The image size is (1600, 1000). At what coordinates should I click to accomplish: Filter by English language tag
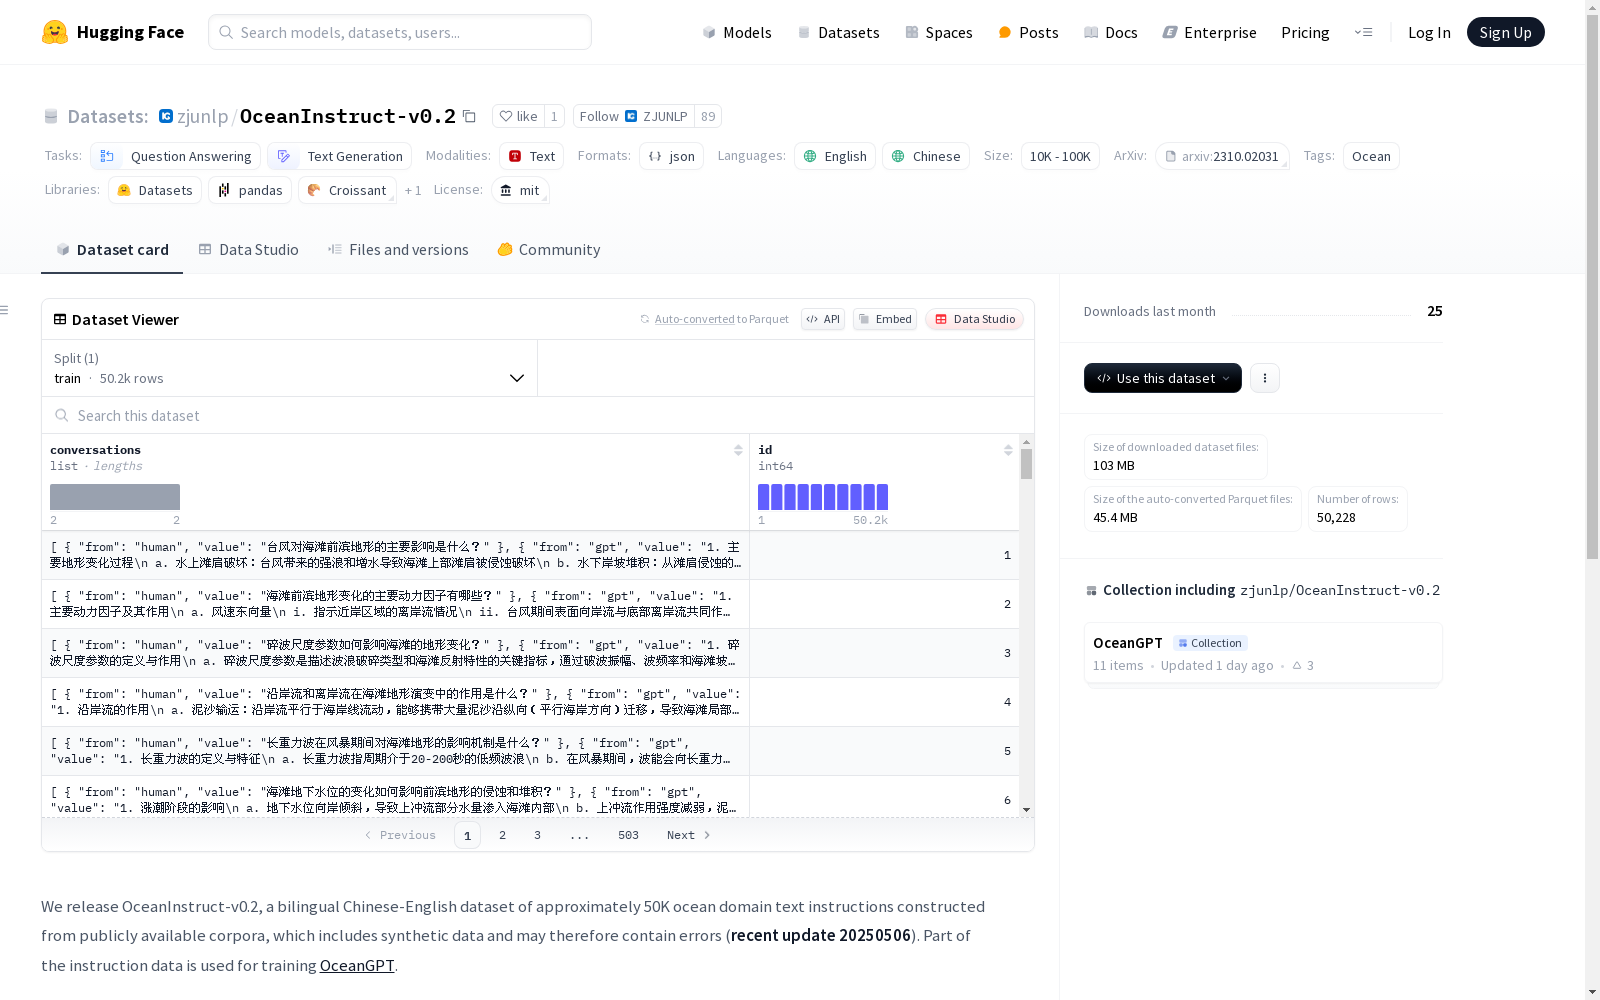(x=835, y=156)
